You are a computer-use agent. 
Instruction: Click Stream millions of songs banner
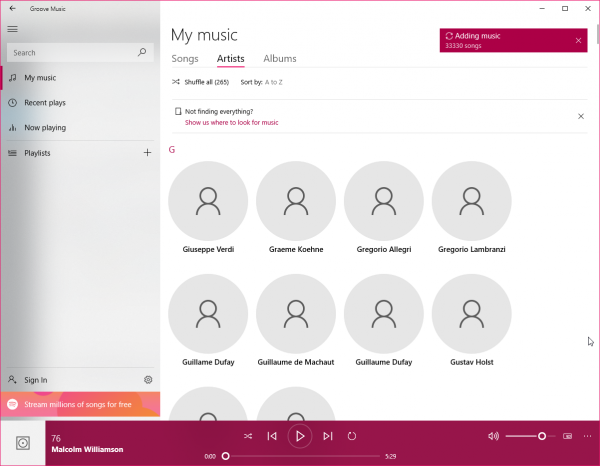pos(80,404)
